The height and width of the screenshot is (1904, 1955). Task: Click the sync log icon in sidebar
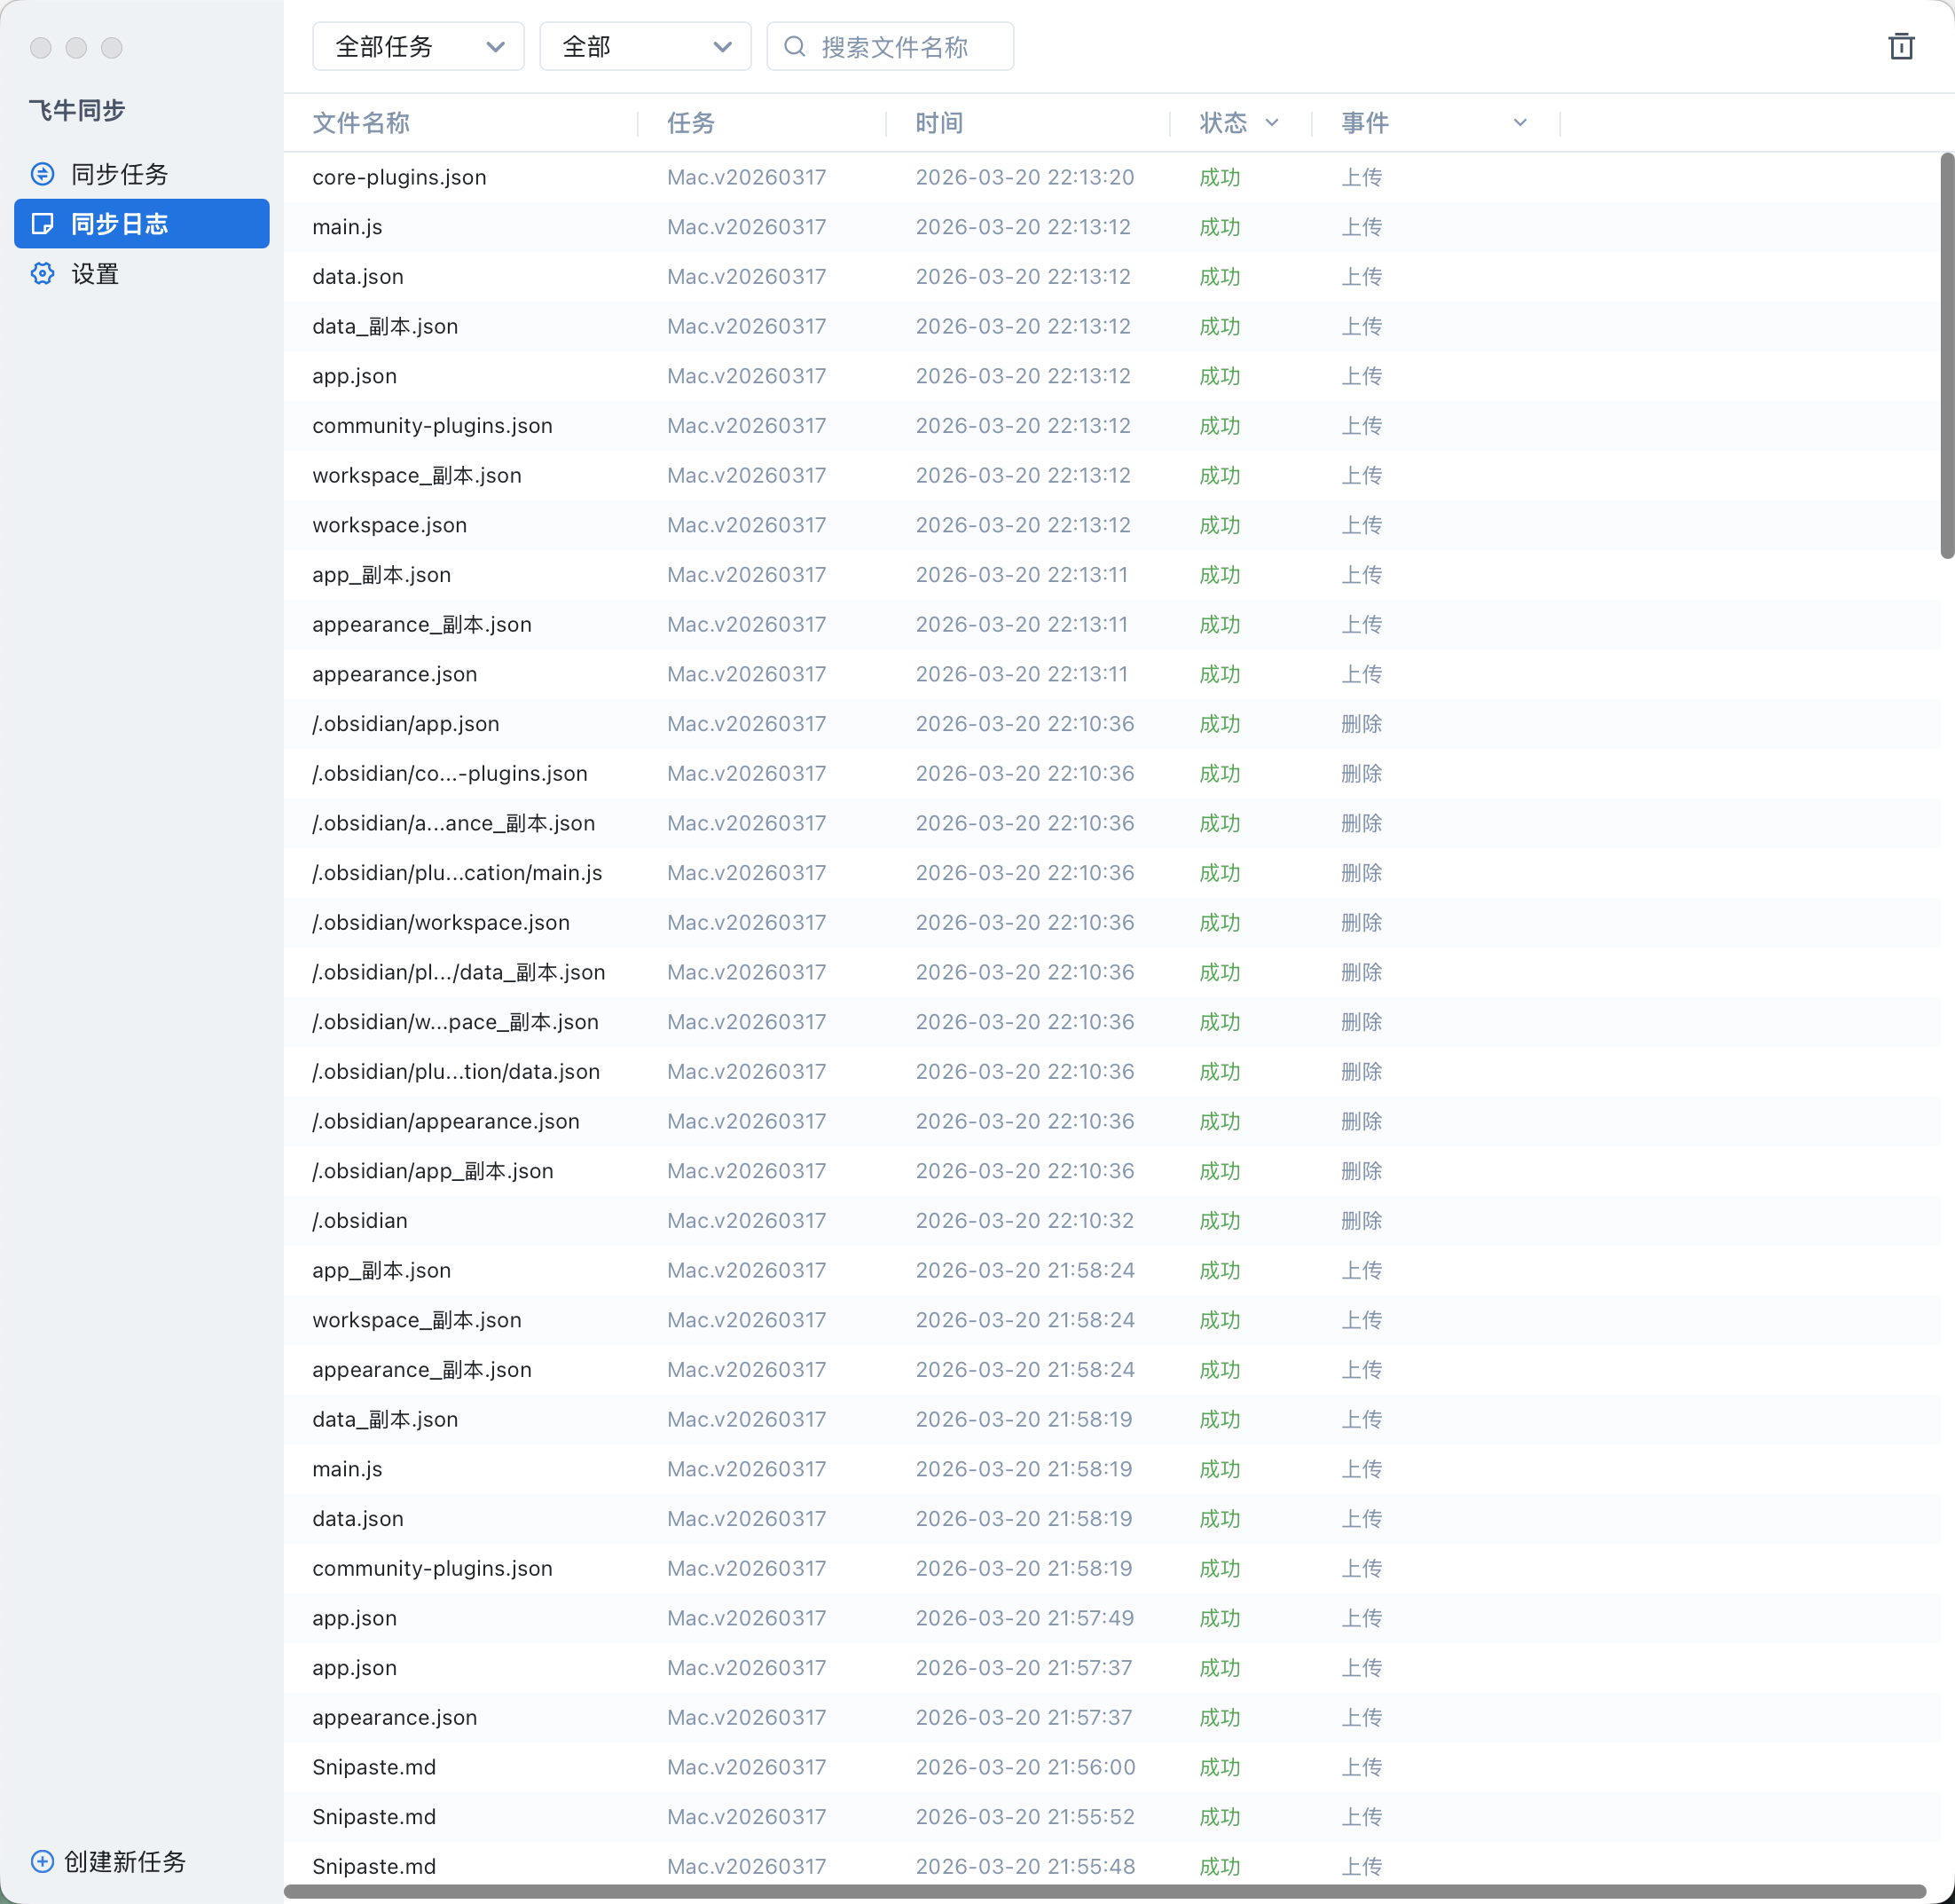43,224
